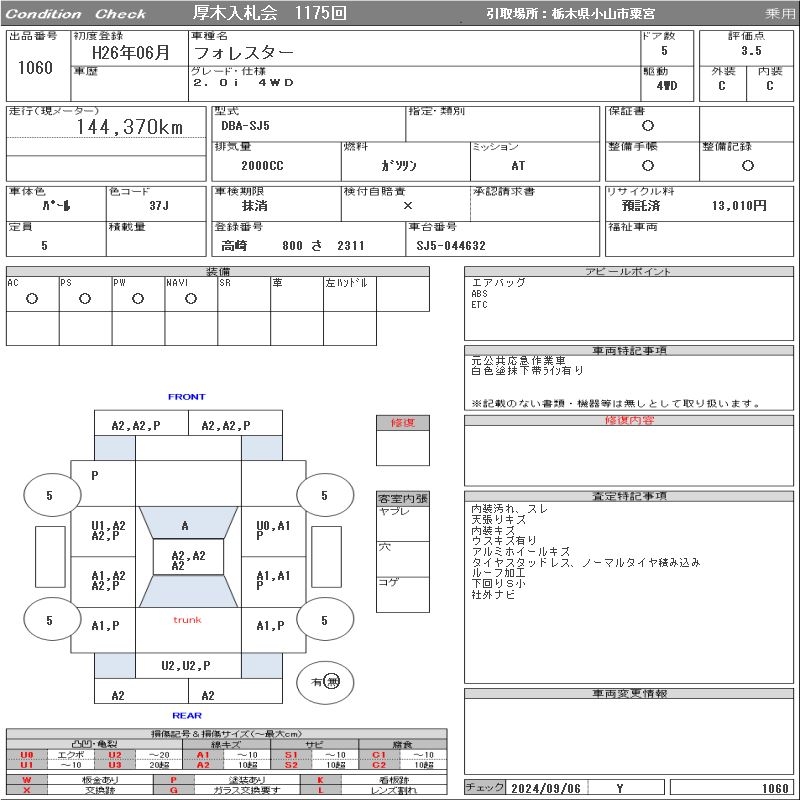
Task: Select inspection note 内装汚れ、スレ
Action: [509, 509]
